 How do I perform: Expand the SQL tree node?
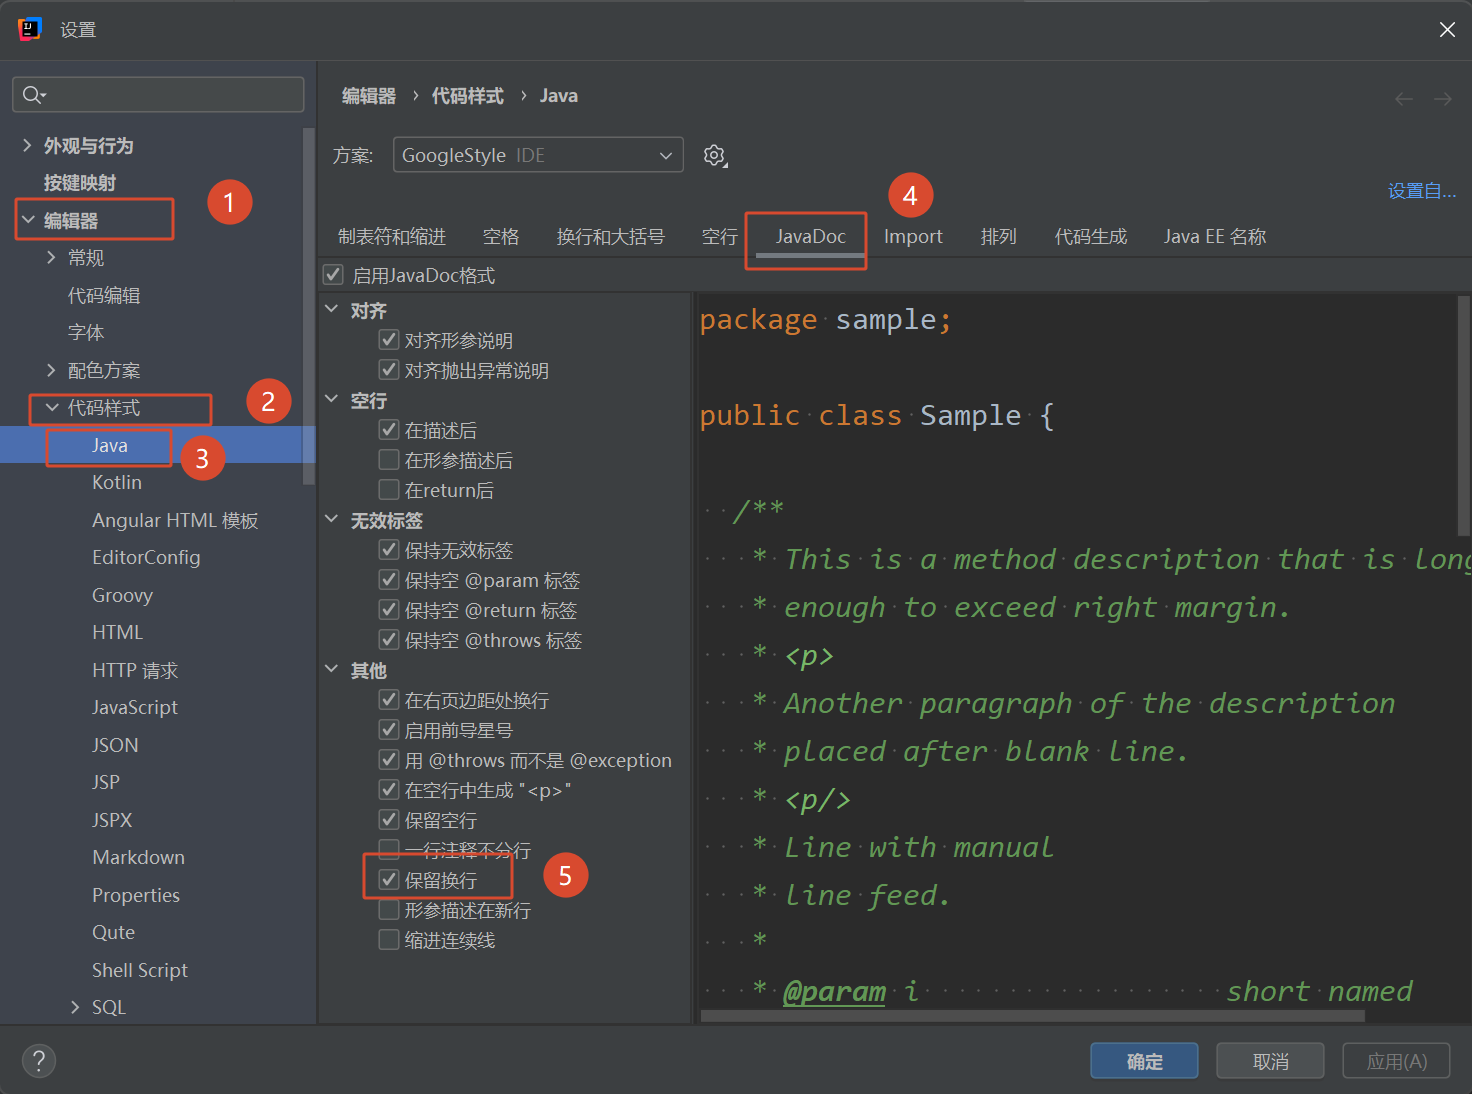[x=75, y=1007]
